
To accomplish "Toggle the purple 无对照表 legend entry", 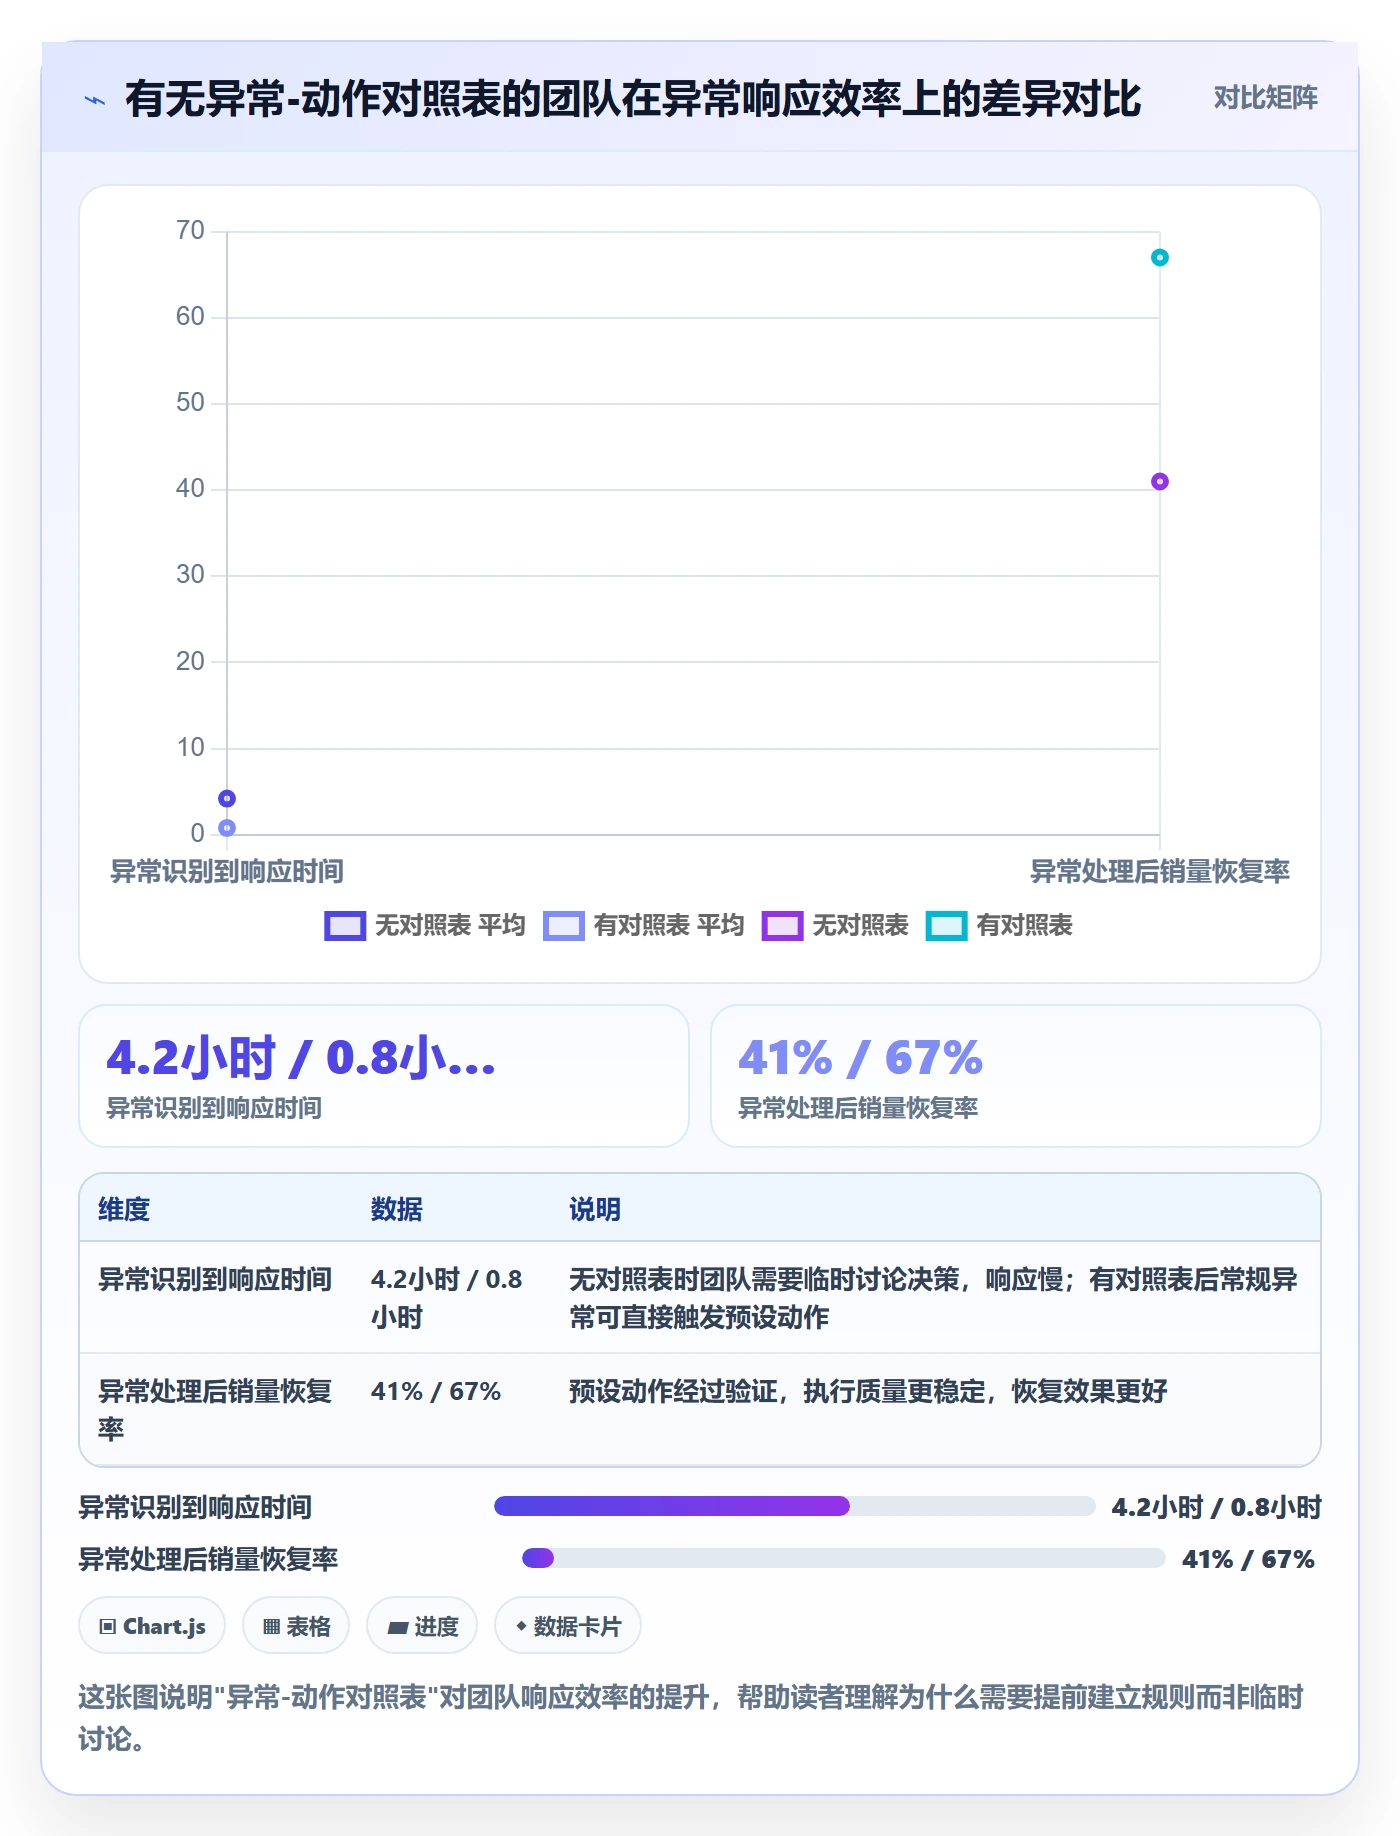I will 835,926.
